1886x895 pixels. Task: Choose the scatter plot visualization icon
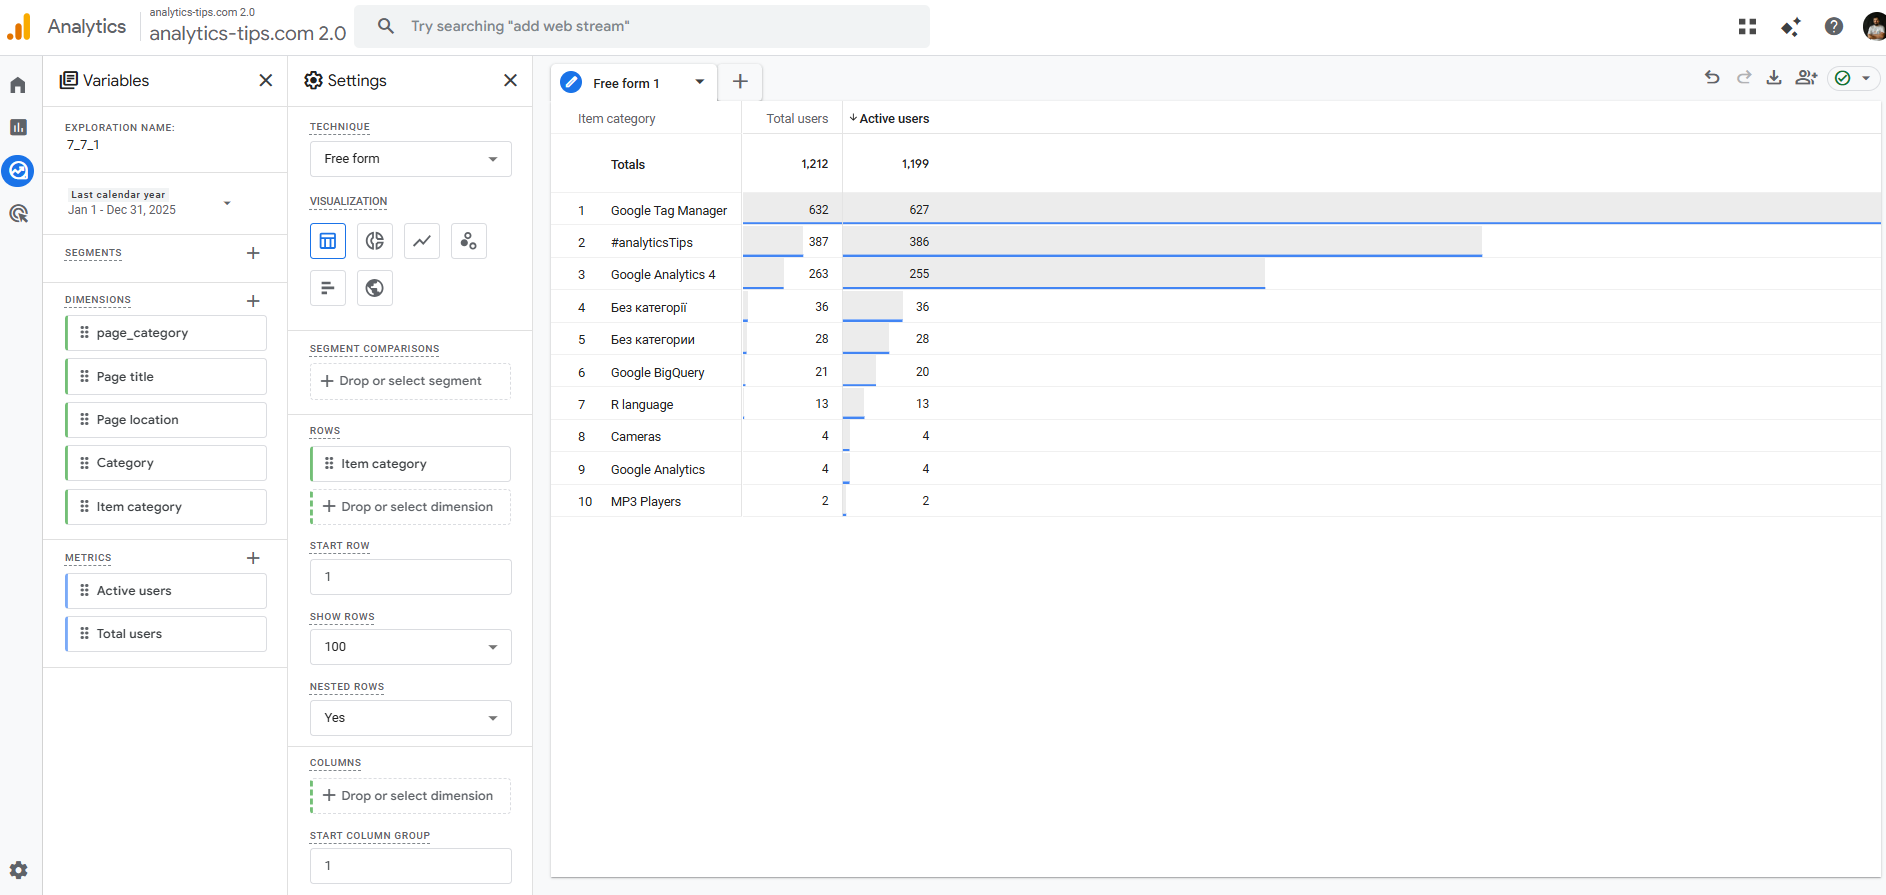pyautogui.click(x=468, y=241)
